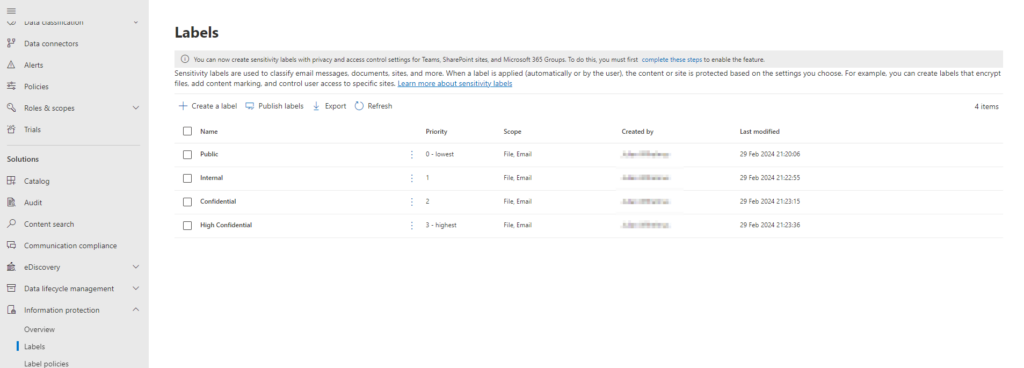
Task: Check the Public label row checkbox
Action: click(x=187, y=155)
